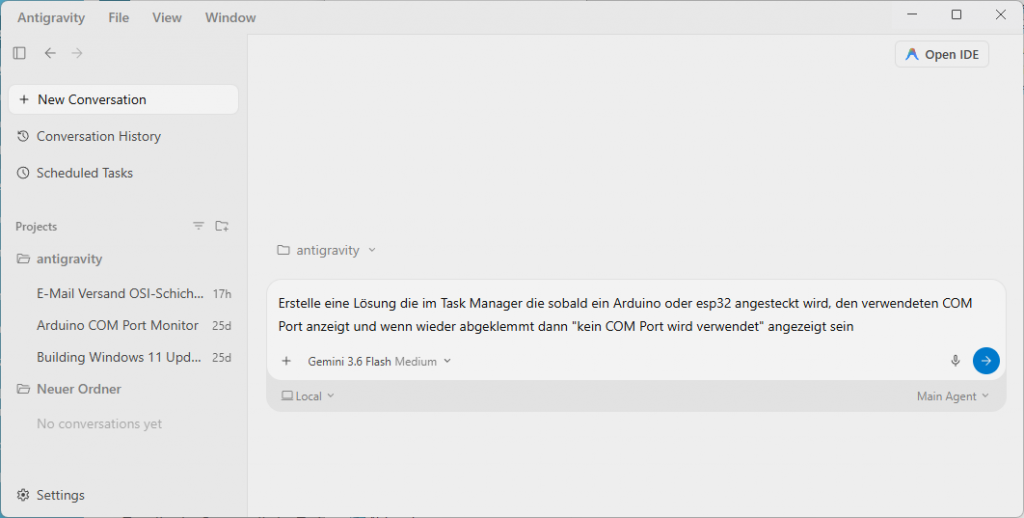The height and width of the screenshot is (518, 1024).
Task: Open the Main Agent dropdown
Action: point(953,396)
